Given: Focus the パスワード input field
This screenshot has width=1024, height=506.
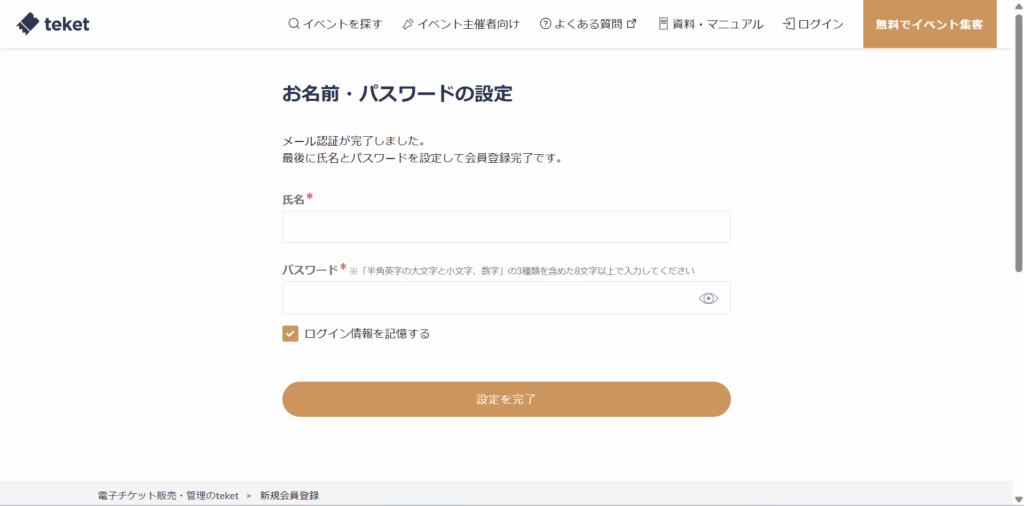Looking at the screenshot, I should click(x=488, y=298).
